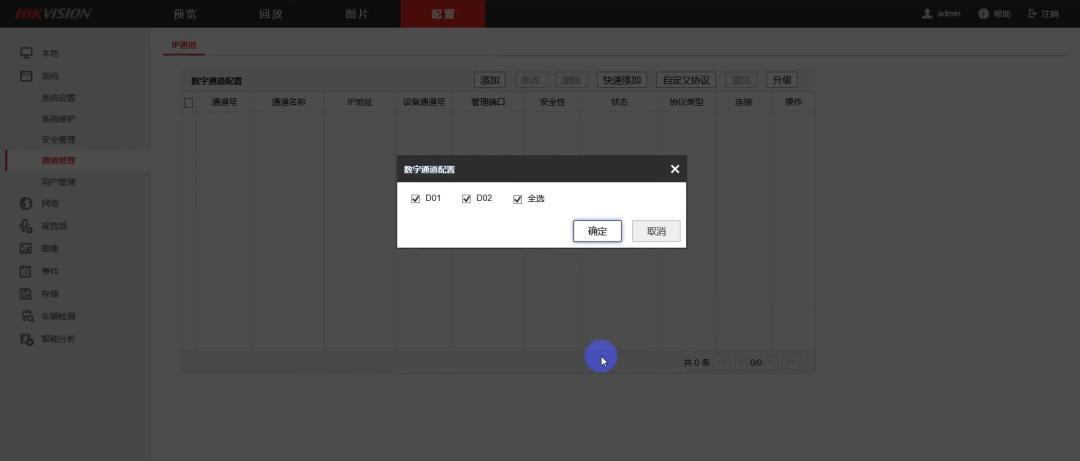Go to first page in pagination
Image resolution: width=1080 pixels, height=461 pixels.
pyautogui.click(x=721, y=362)
